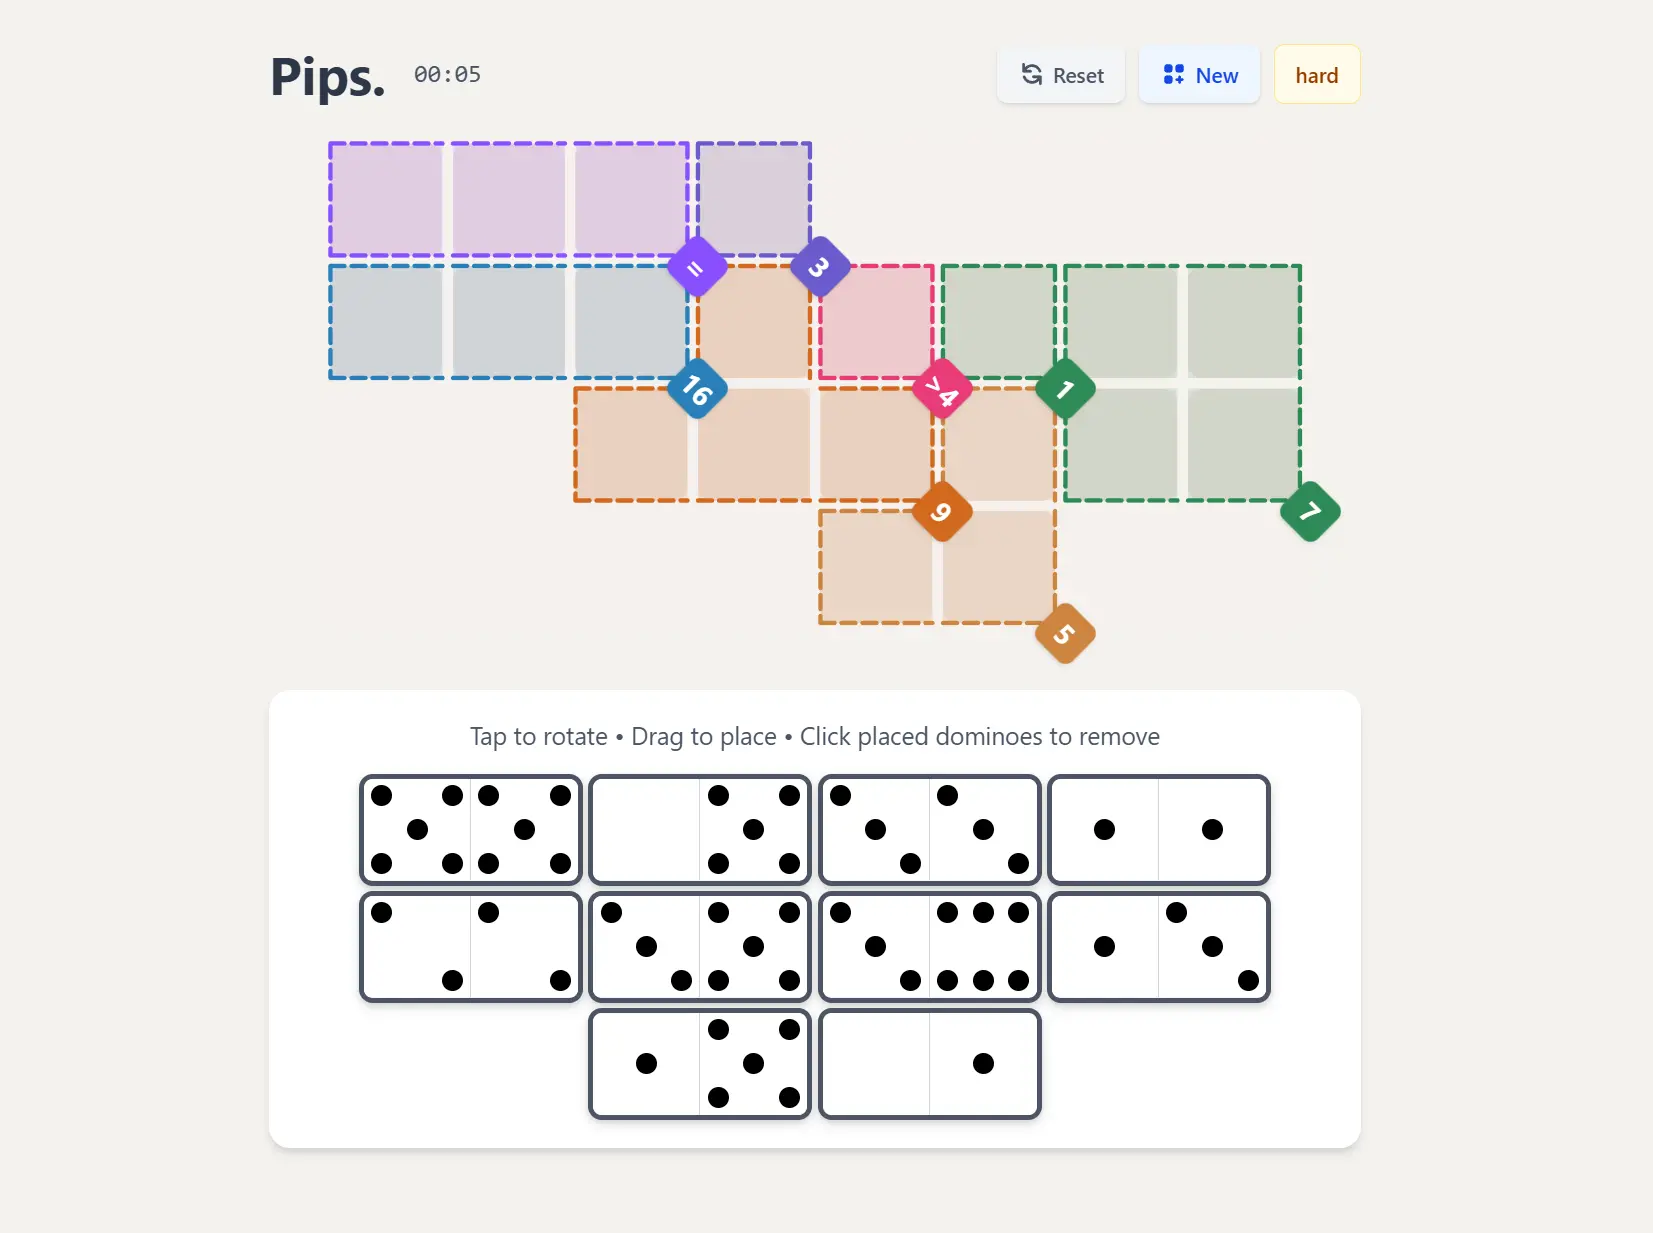1653x1233 pixels.
Task: Tap the blank-one domino in the bottom row
Action: point(930,1064)
